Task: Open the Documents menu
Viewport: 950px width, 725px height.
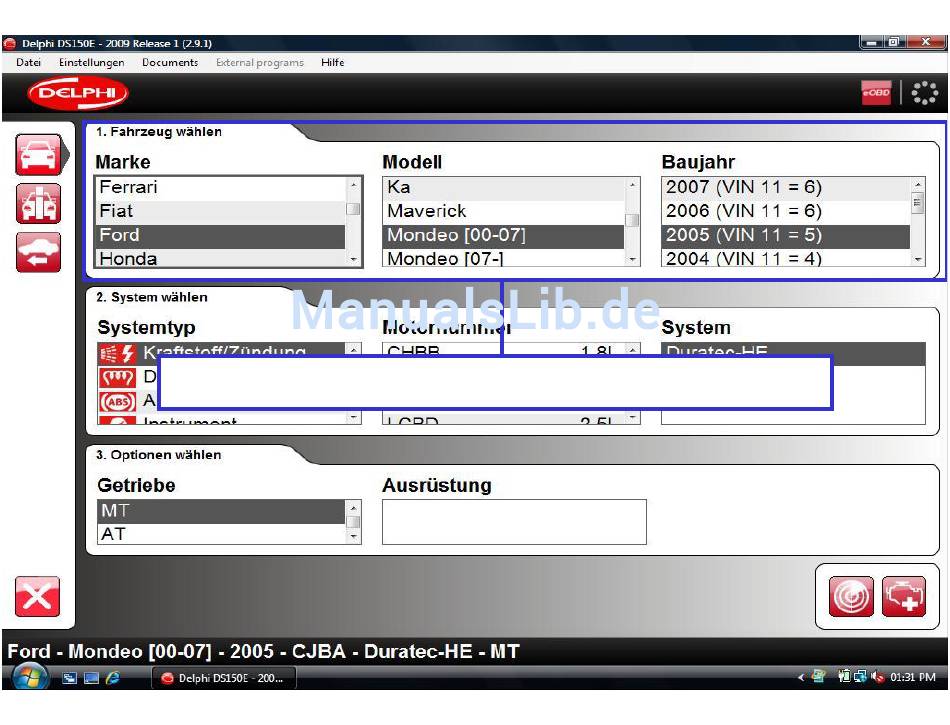Action: pyautogui.click(x=170, y=62)
